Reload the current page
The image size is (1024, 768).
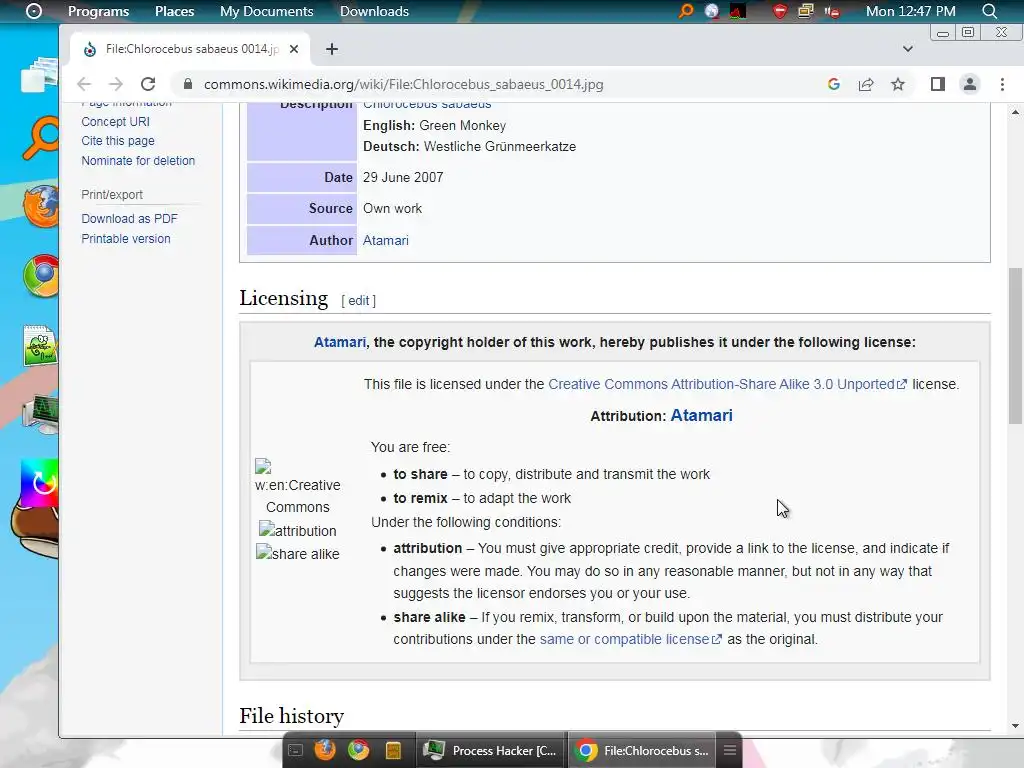[148, 84]
